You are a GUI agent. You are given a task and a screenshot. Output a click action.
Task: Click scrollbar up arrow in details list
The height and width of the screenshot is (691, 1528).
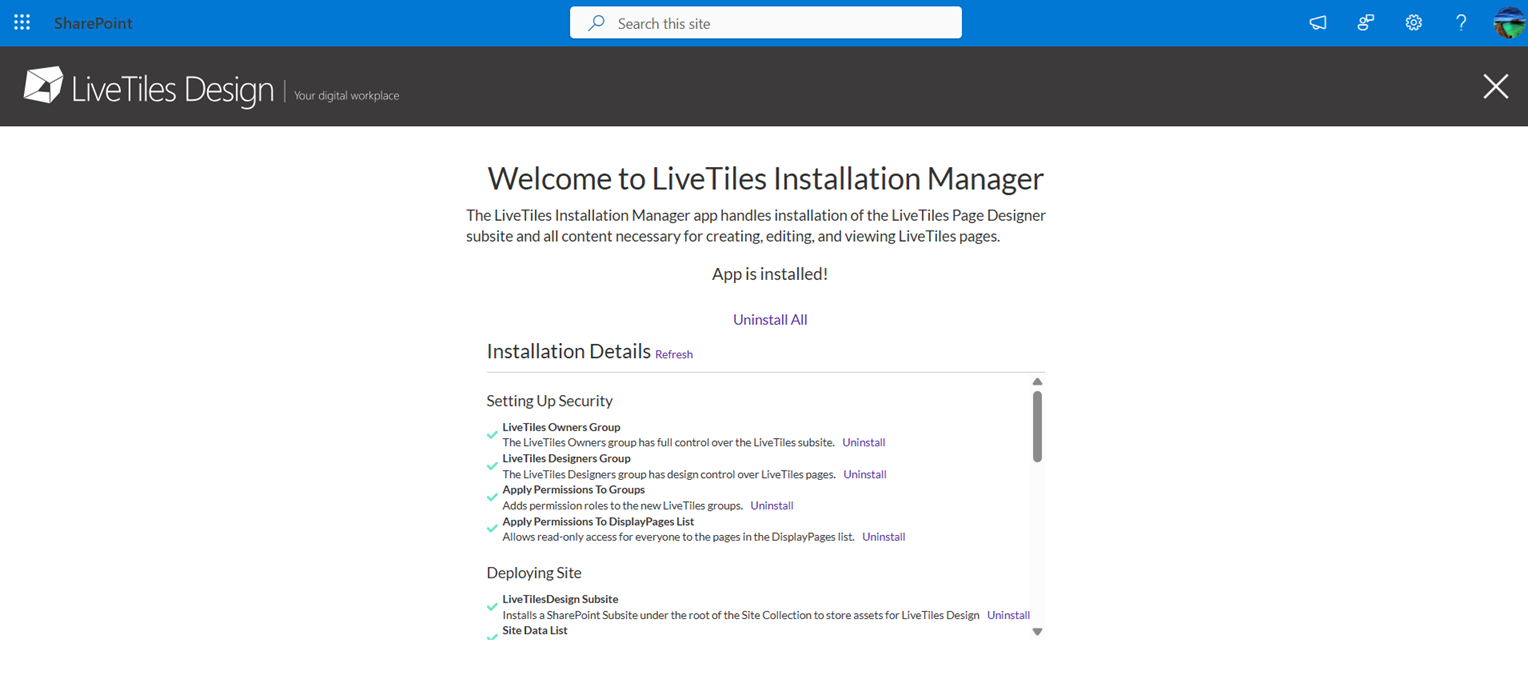1037,382
